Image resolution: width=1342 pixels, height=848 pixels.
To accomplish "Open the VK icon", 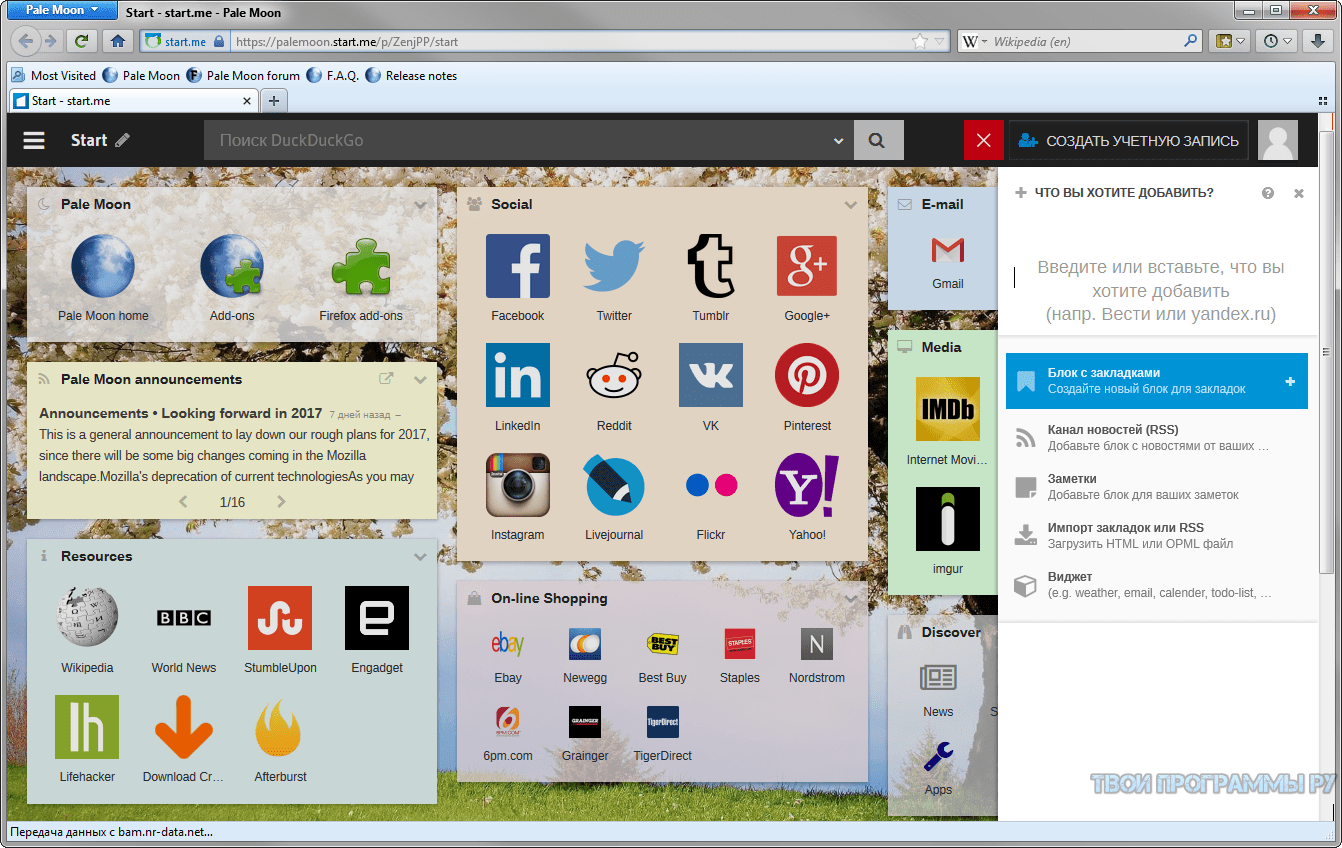I will pos(711,375).
